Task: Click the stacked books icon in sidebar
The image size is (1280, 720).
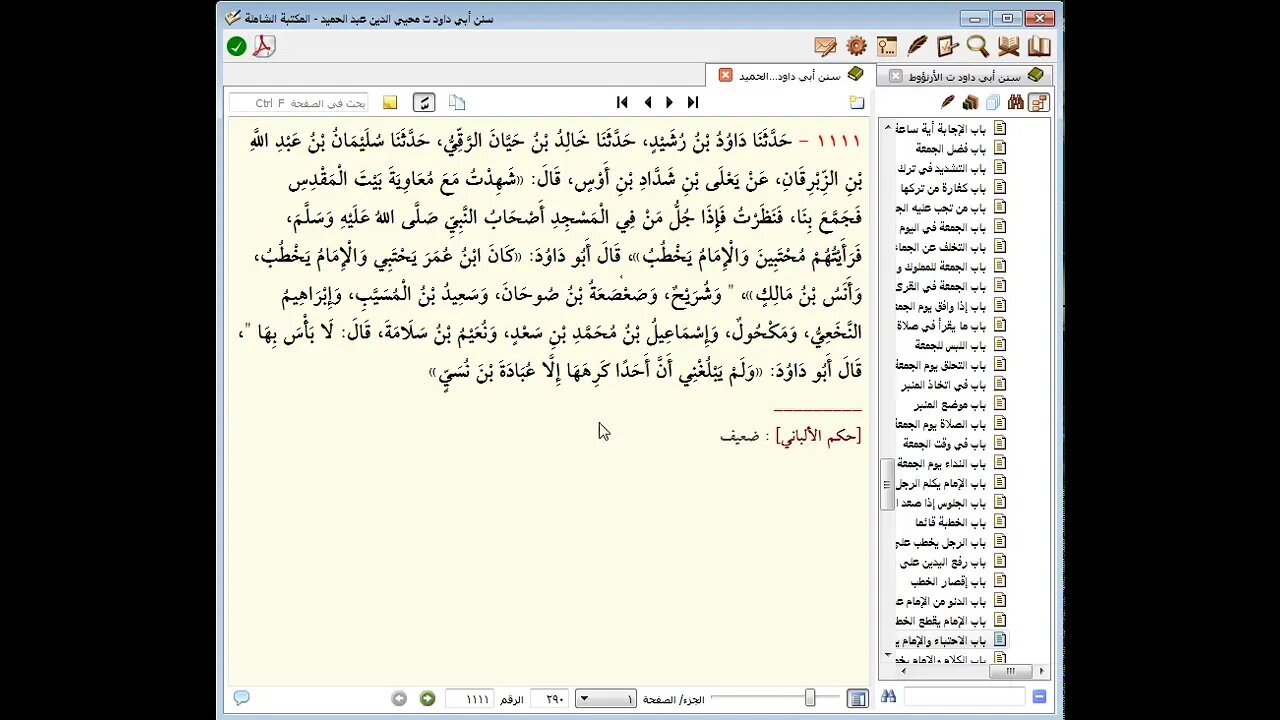Action: tap(970, 102)
